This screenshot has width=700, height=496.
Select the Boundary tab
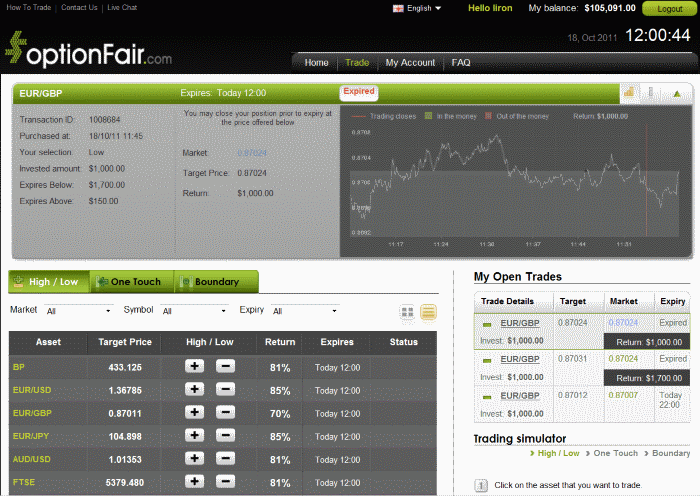tap(216, 282)
